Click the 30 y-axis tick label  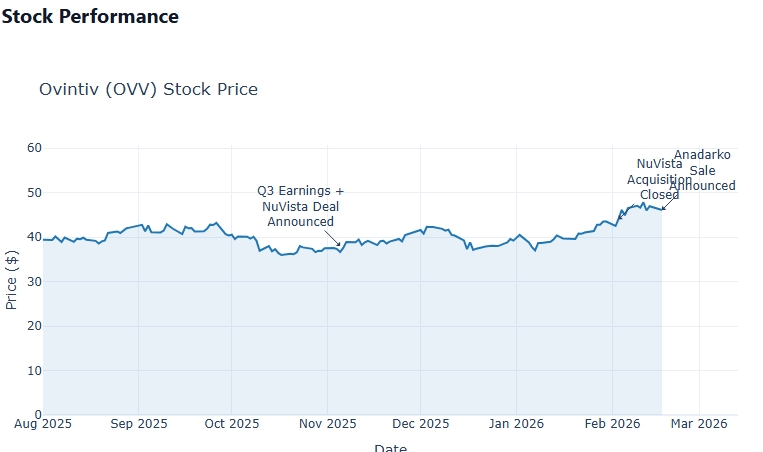point(34,281)
